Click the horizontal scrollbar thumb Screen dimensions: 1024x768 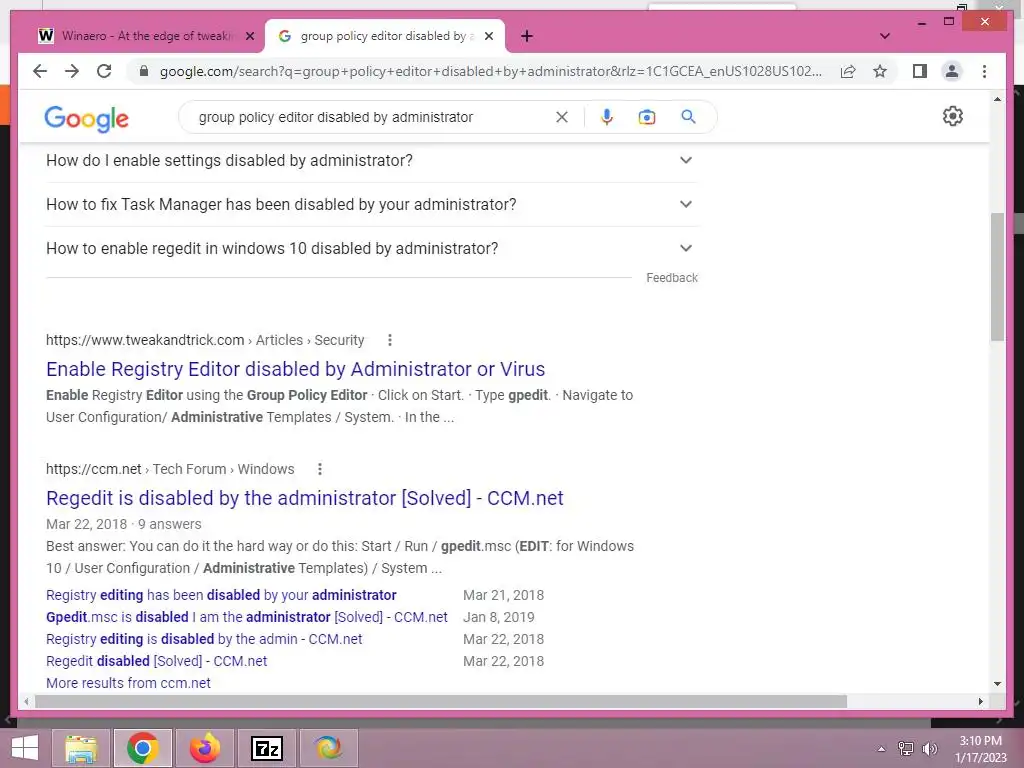(x=441, y=701)
